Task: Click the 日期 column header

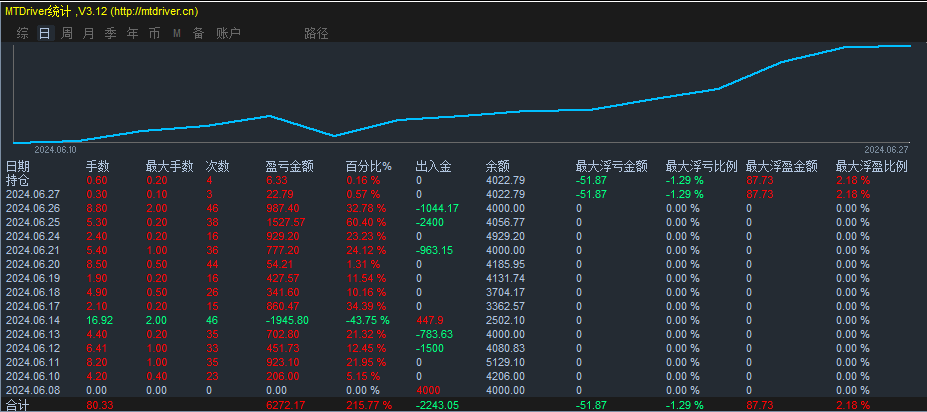Action: click(x=18, y=167)
